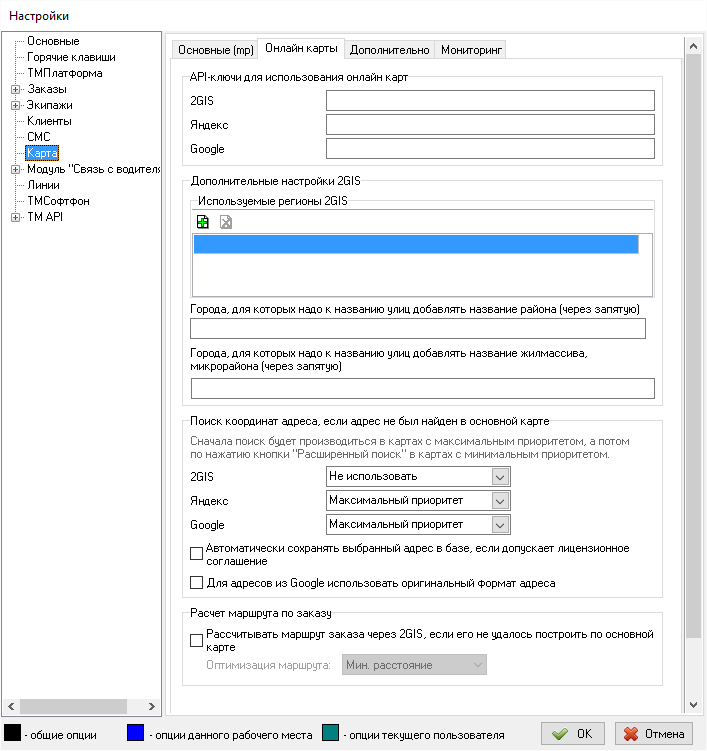
Task: Select the Онлайн карты tab
Action: pos(301,48)
